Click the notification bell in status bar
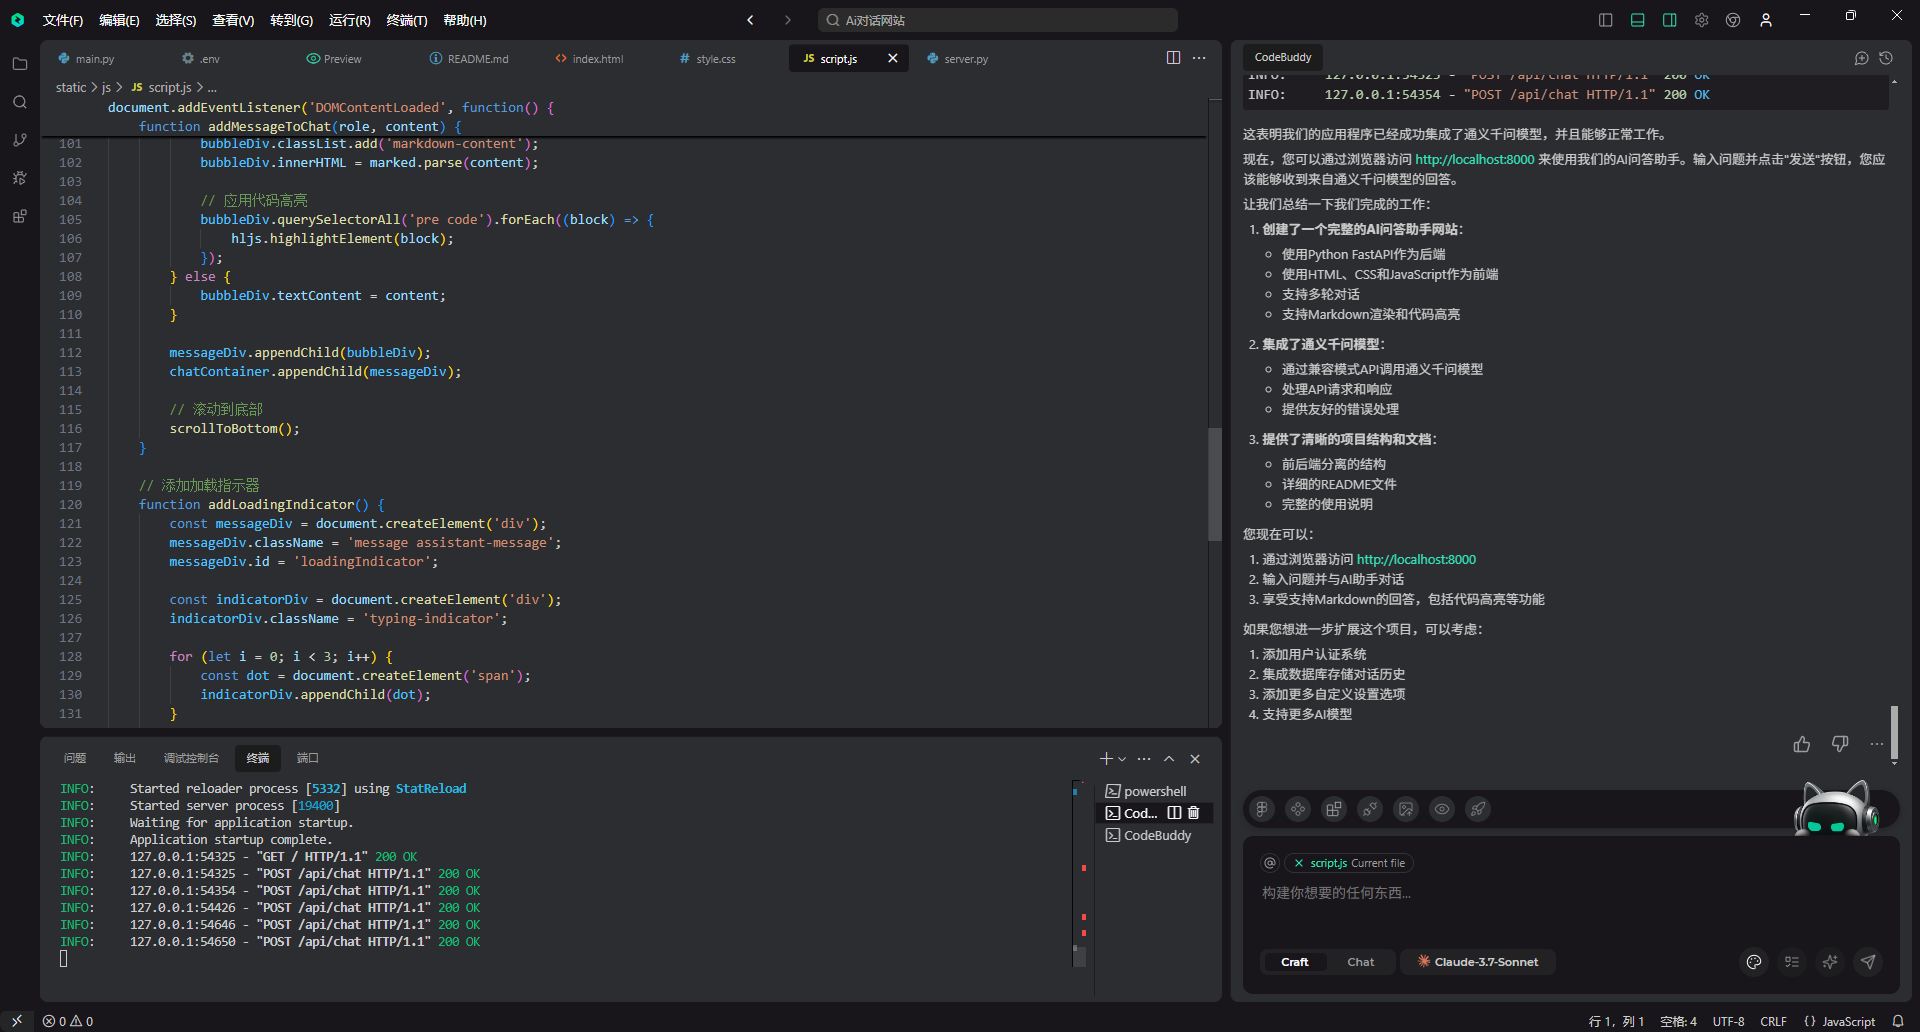The height and width of the screenshot is (1032, 1920). (x=1898, y=1021)
